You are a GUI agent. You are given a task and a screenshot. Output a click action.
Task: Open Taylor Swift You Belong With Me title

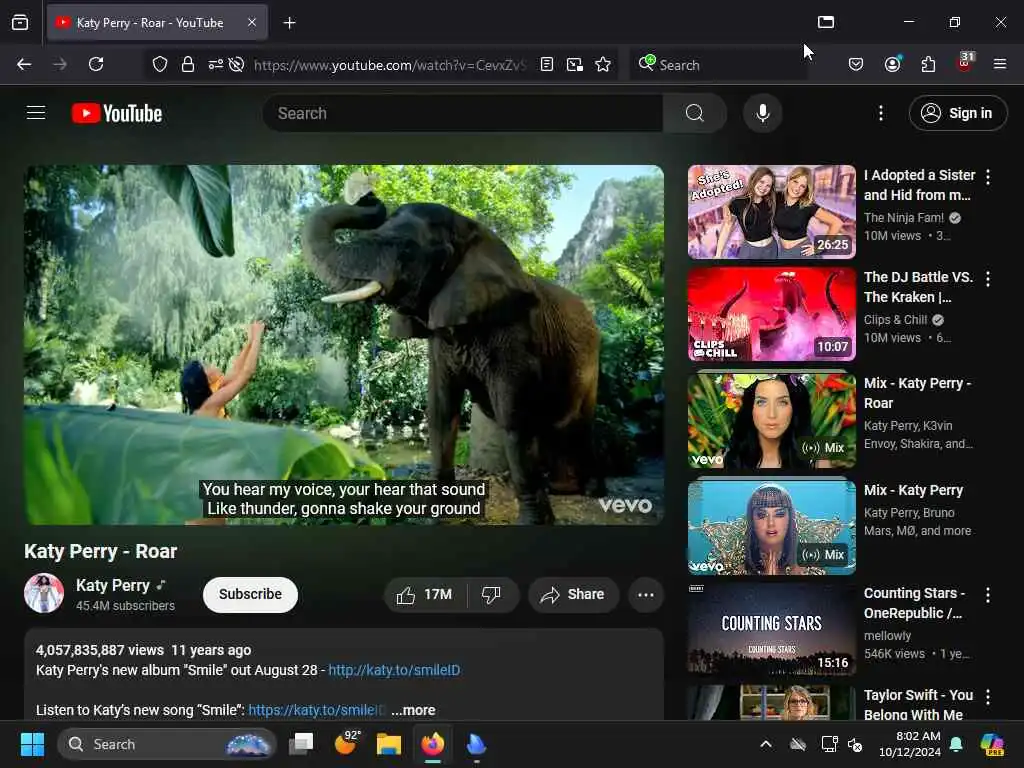point(918,705)
